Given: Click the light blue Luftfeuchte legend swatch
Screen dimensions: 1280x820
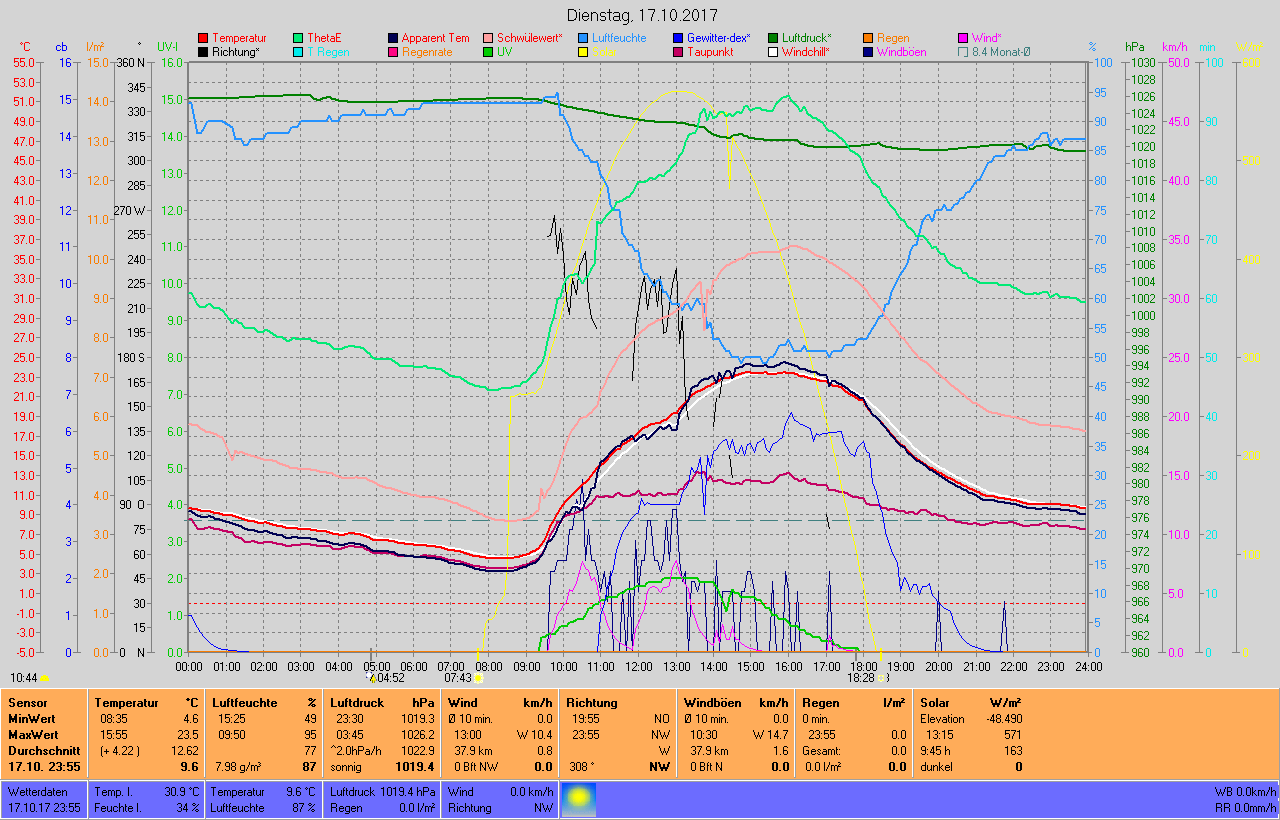Looking at the screenshot, I should click(x=584, y=38).
